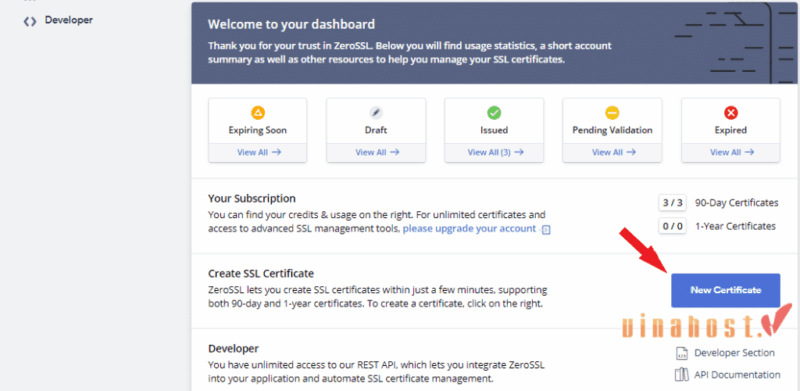Viewport: 800px width, 391px height.
Task: Click the Issued card title
Action: coord(494,130)
